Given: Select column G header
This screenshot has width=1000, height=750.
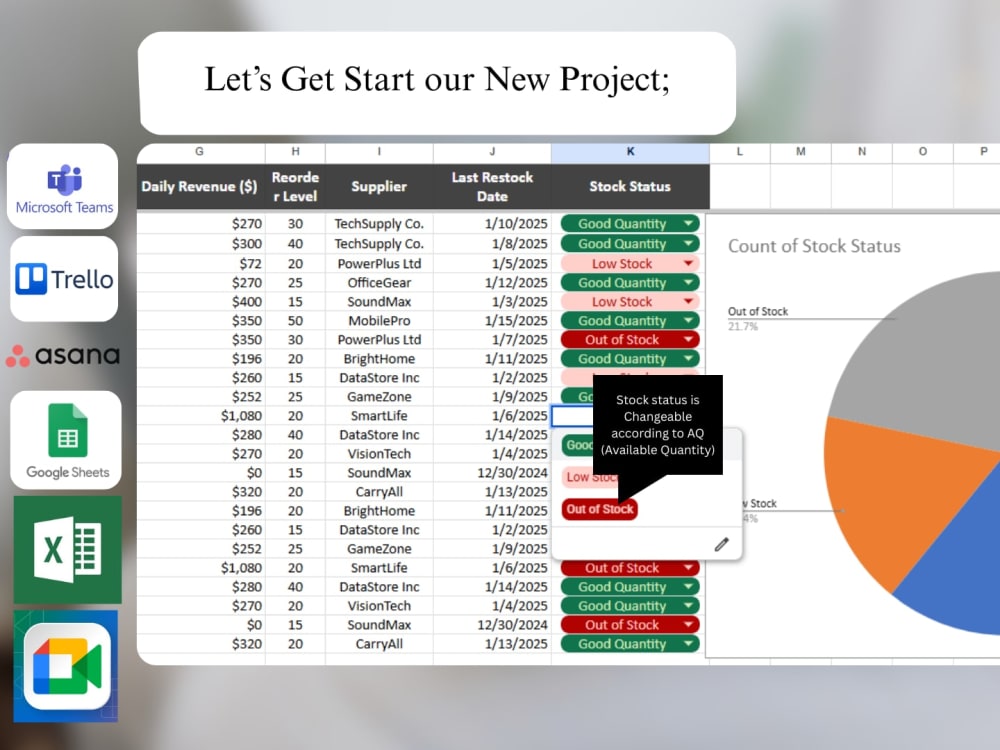Looking at the screenshot, I should point(200,152).
